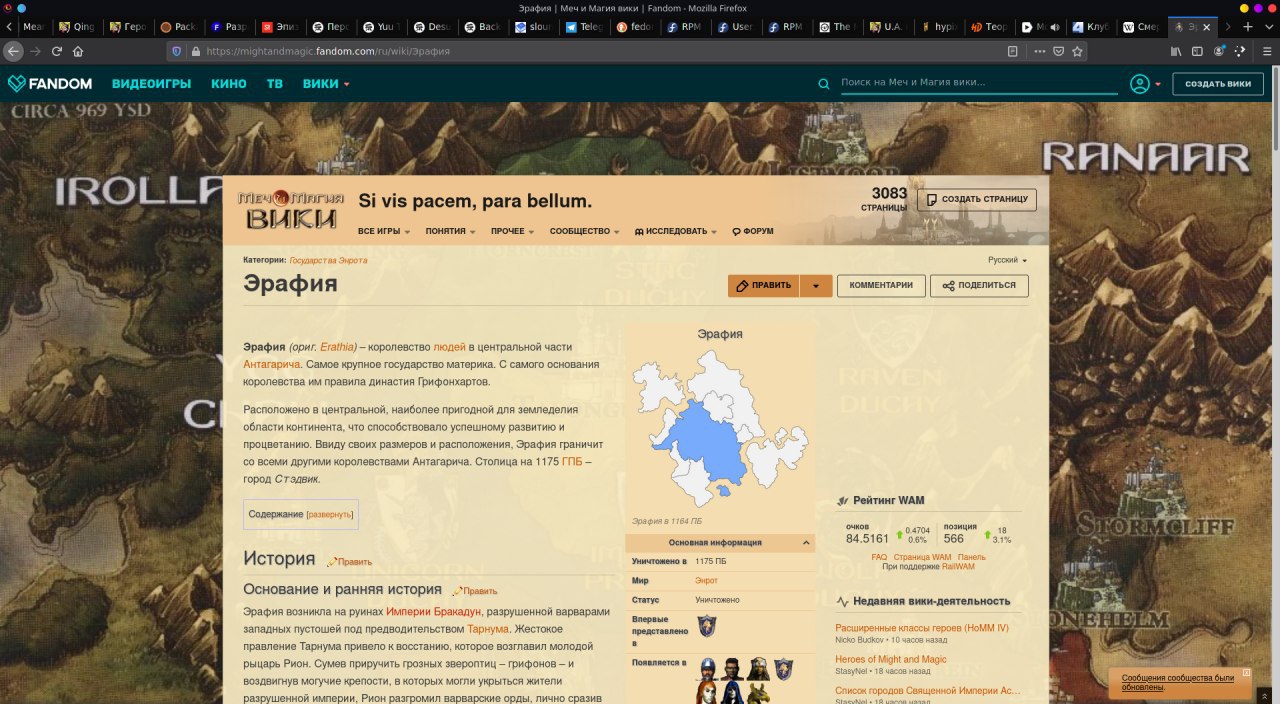The image size is (1280, 704).
Task: Open the dropdown arrow next to ПРАВИТЬ
Action: (x=816, y=286)
